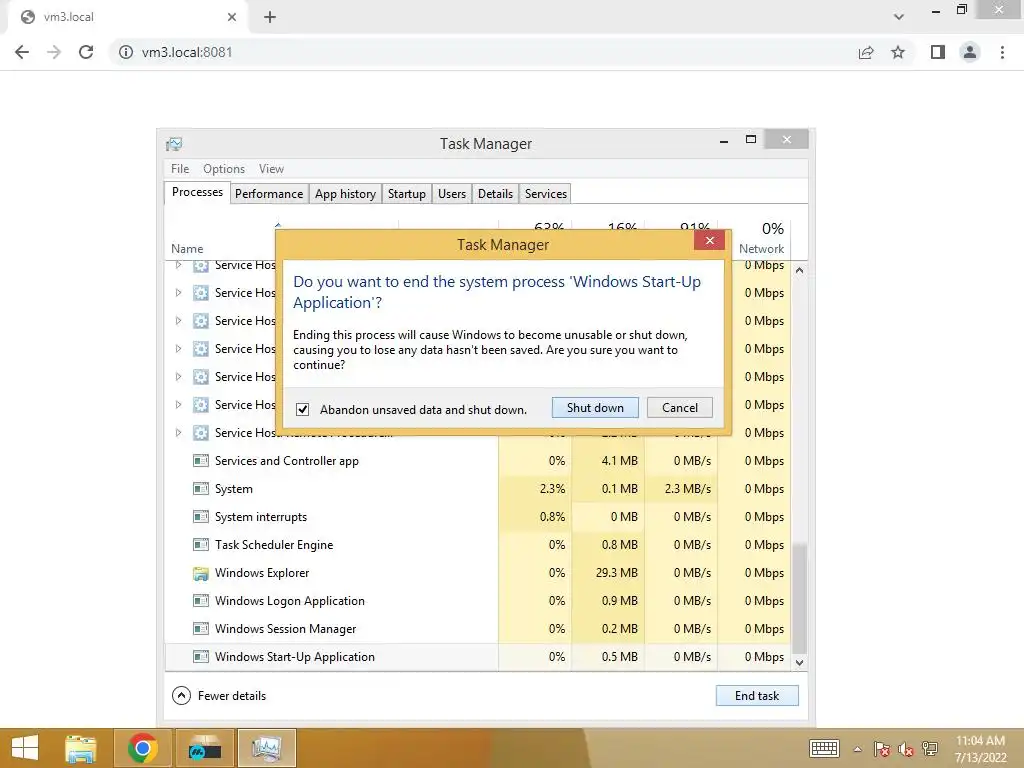This screenshot has height=768, width=1024.
Task: Click the muted volume tray icon
Action: 906,749
